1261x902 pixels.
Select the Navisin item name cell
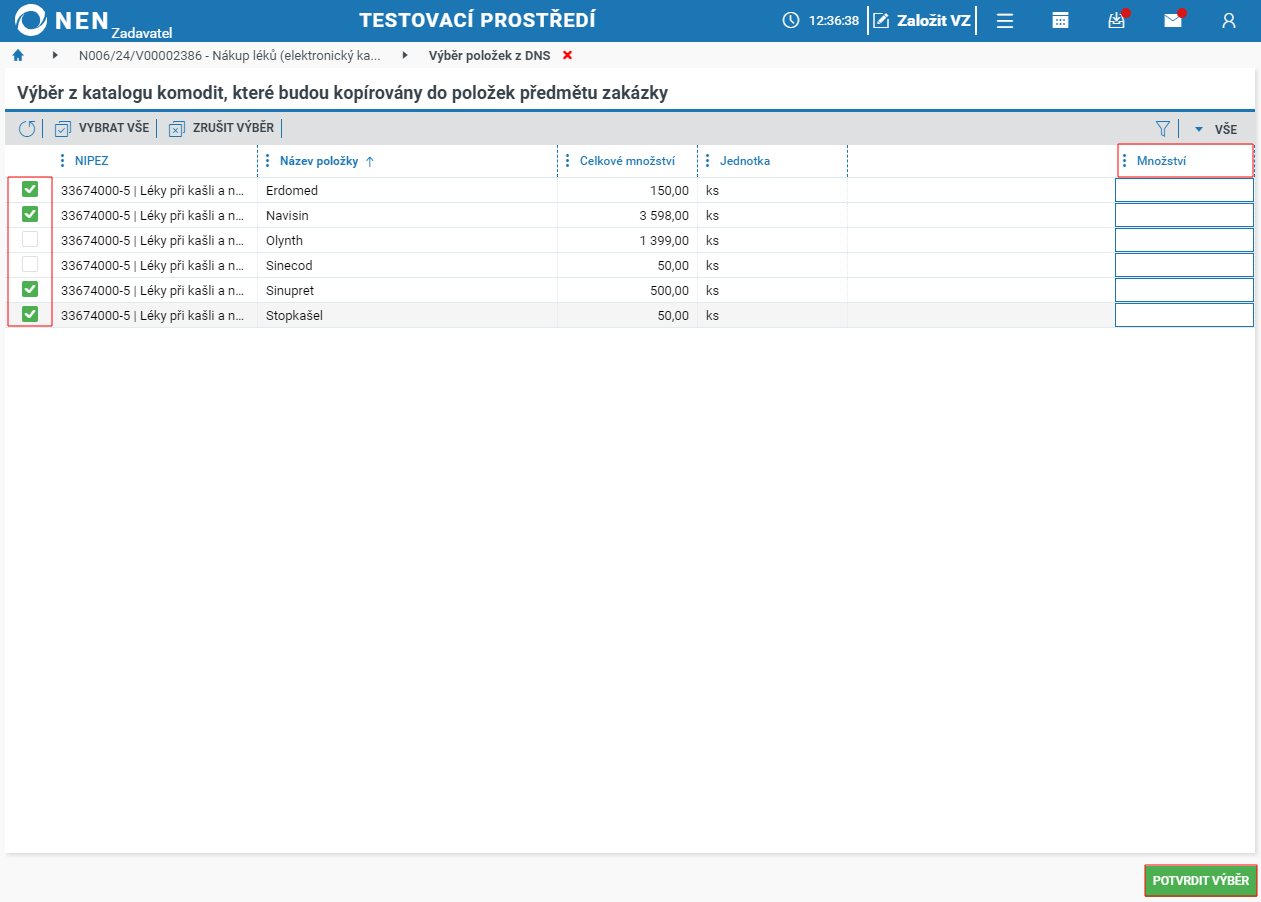click(x=407, y=215)
